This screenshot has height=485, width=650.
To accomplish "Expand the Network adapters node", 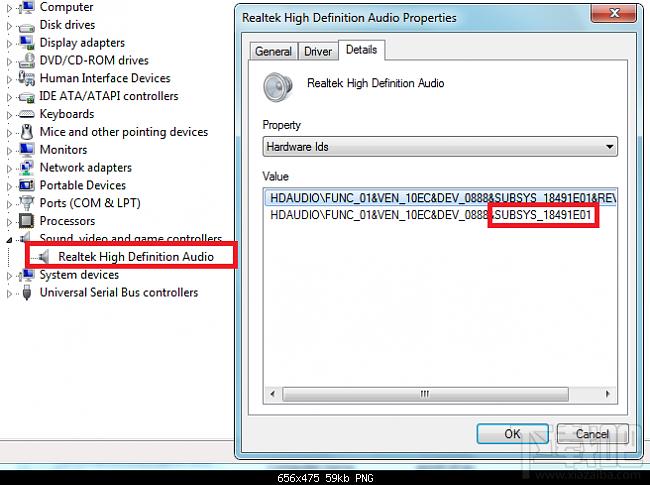I will (x=9, y=168).
